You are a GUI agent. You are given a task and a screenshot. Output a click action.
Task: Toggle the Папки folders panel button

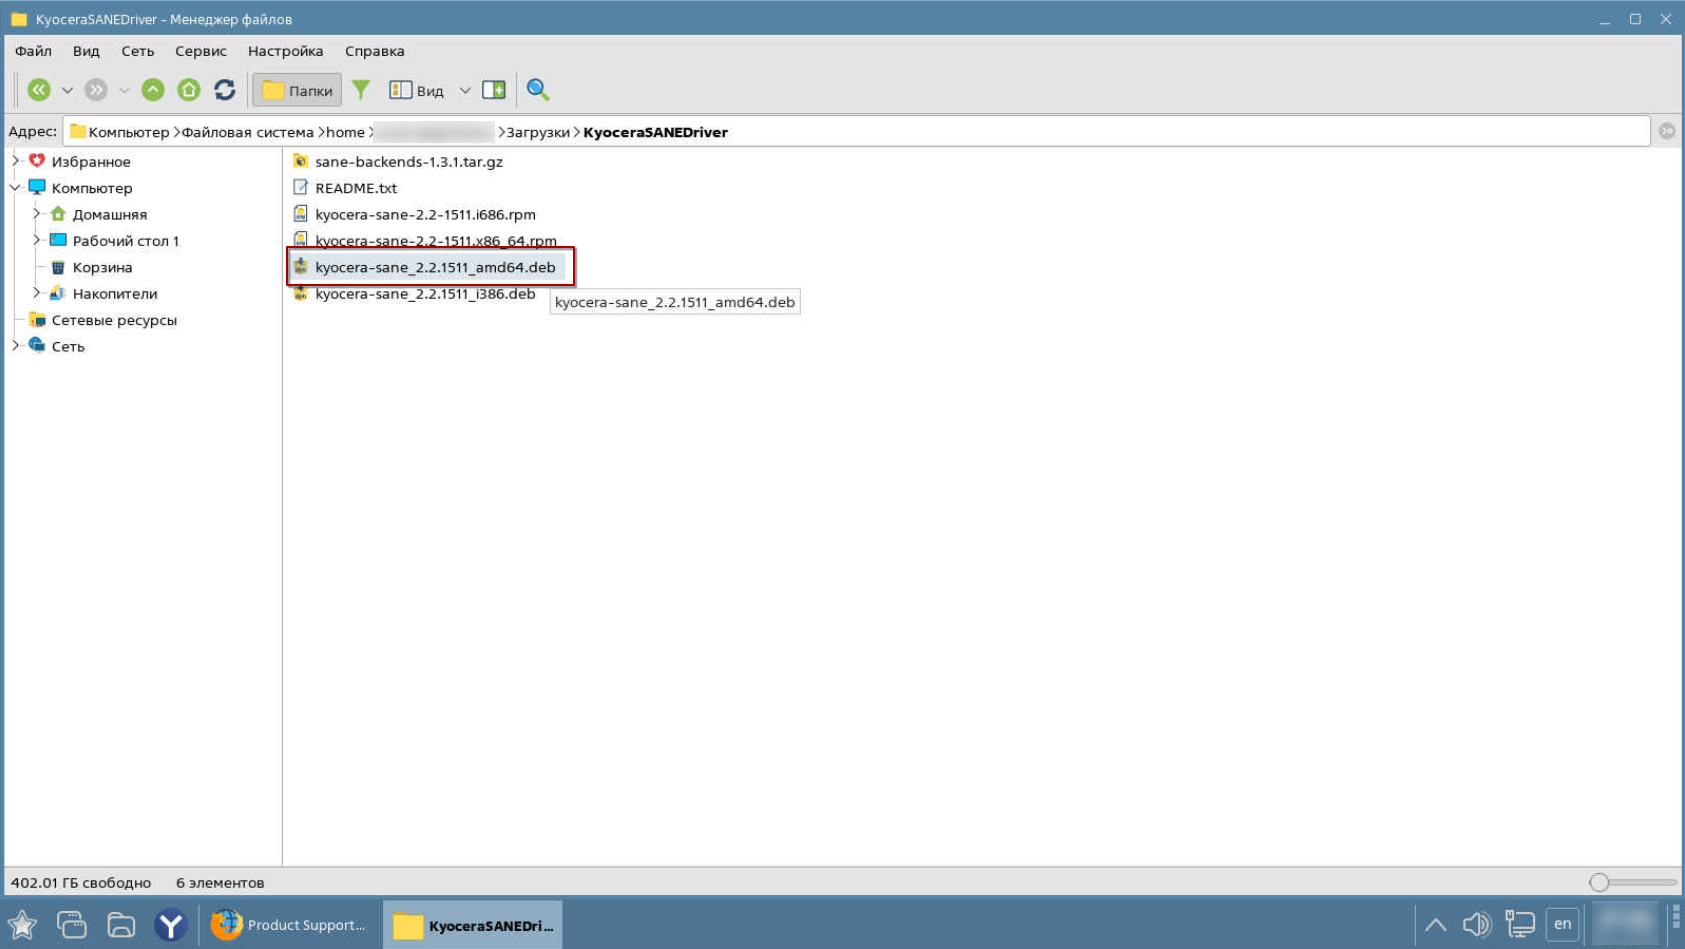coord(297,90)
